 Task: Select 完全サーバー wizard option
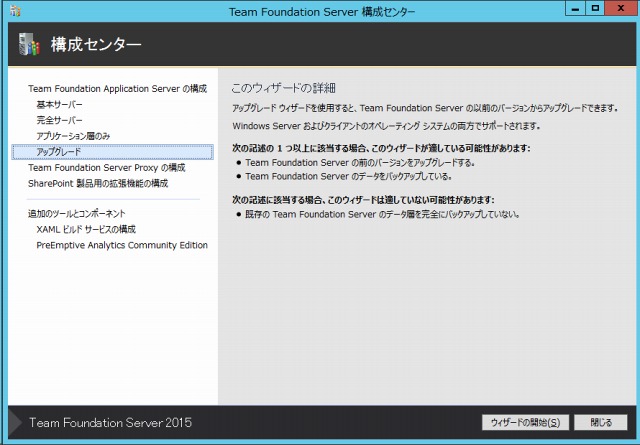click(x=60, y=120)
